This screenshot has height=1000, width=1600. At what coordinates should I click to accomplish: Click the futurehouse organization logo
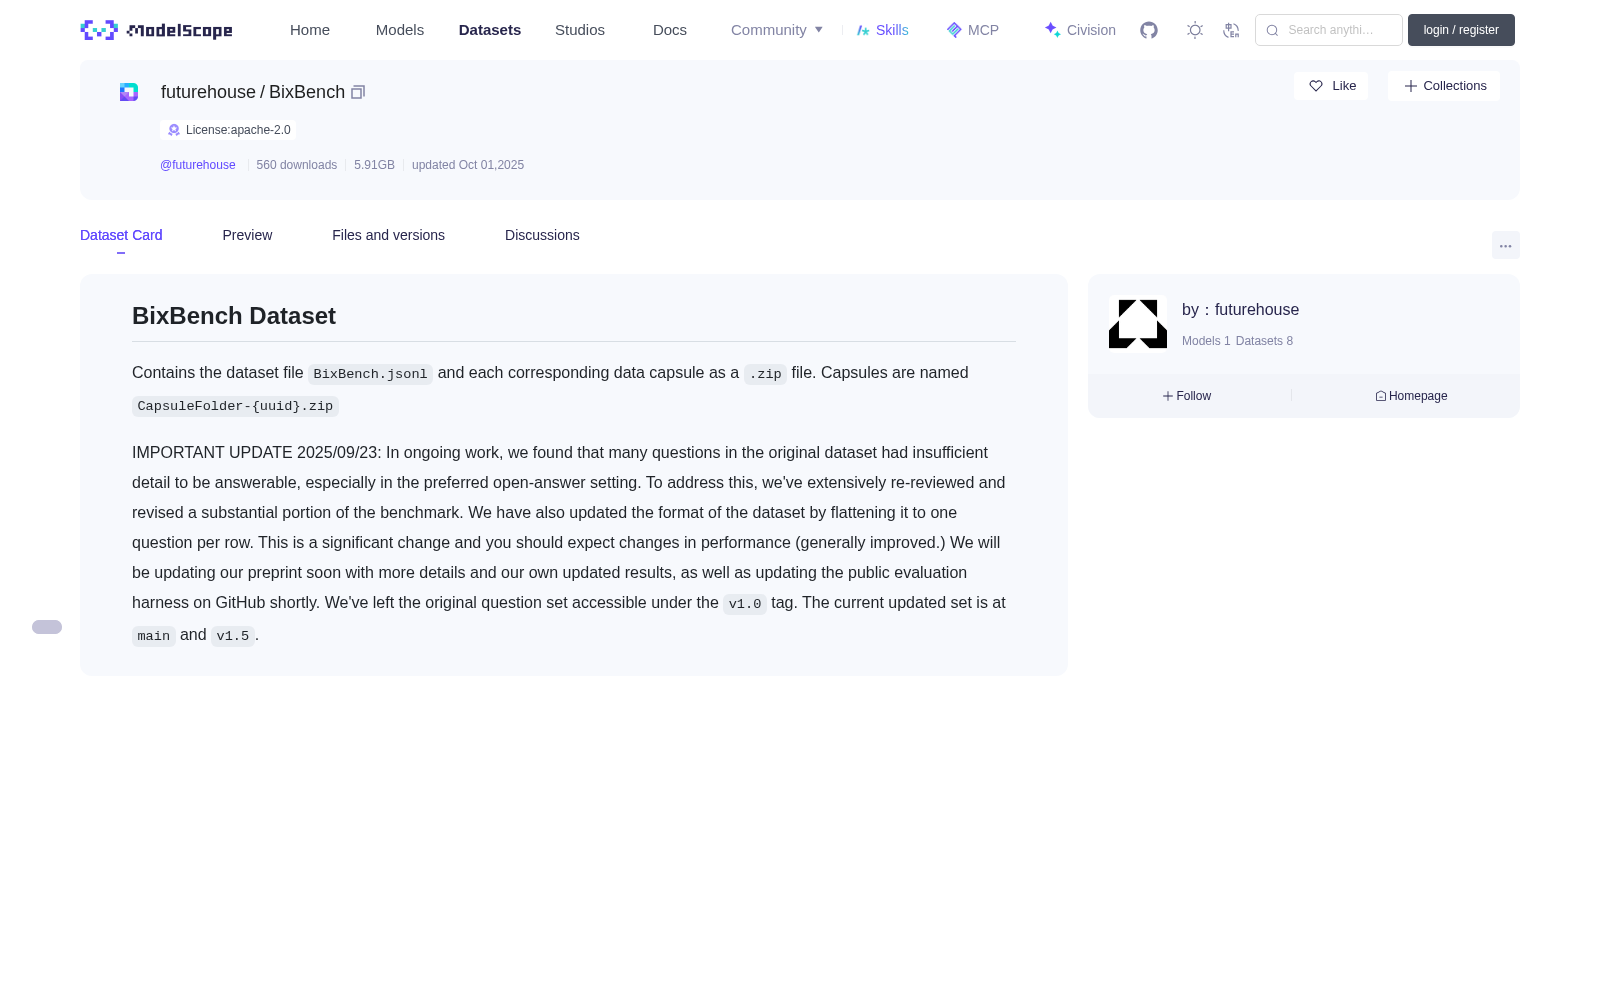pos(1138,324)
